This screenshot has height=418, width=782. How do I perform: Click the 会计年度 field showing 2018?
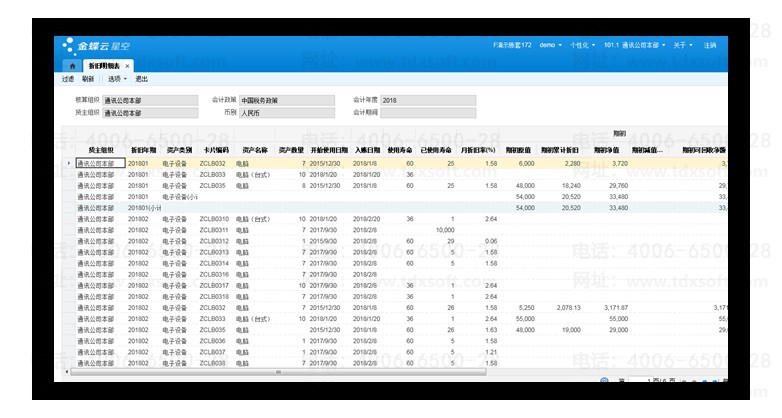tap(428, 100)
